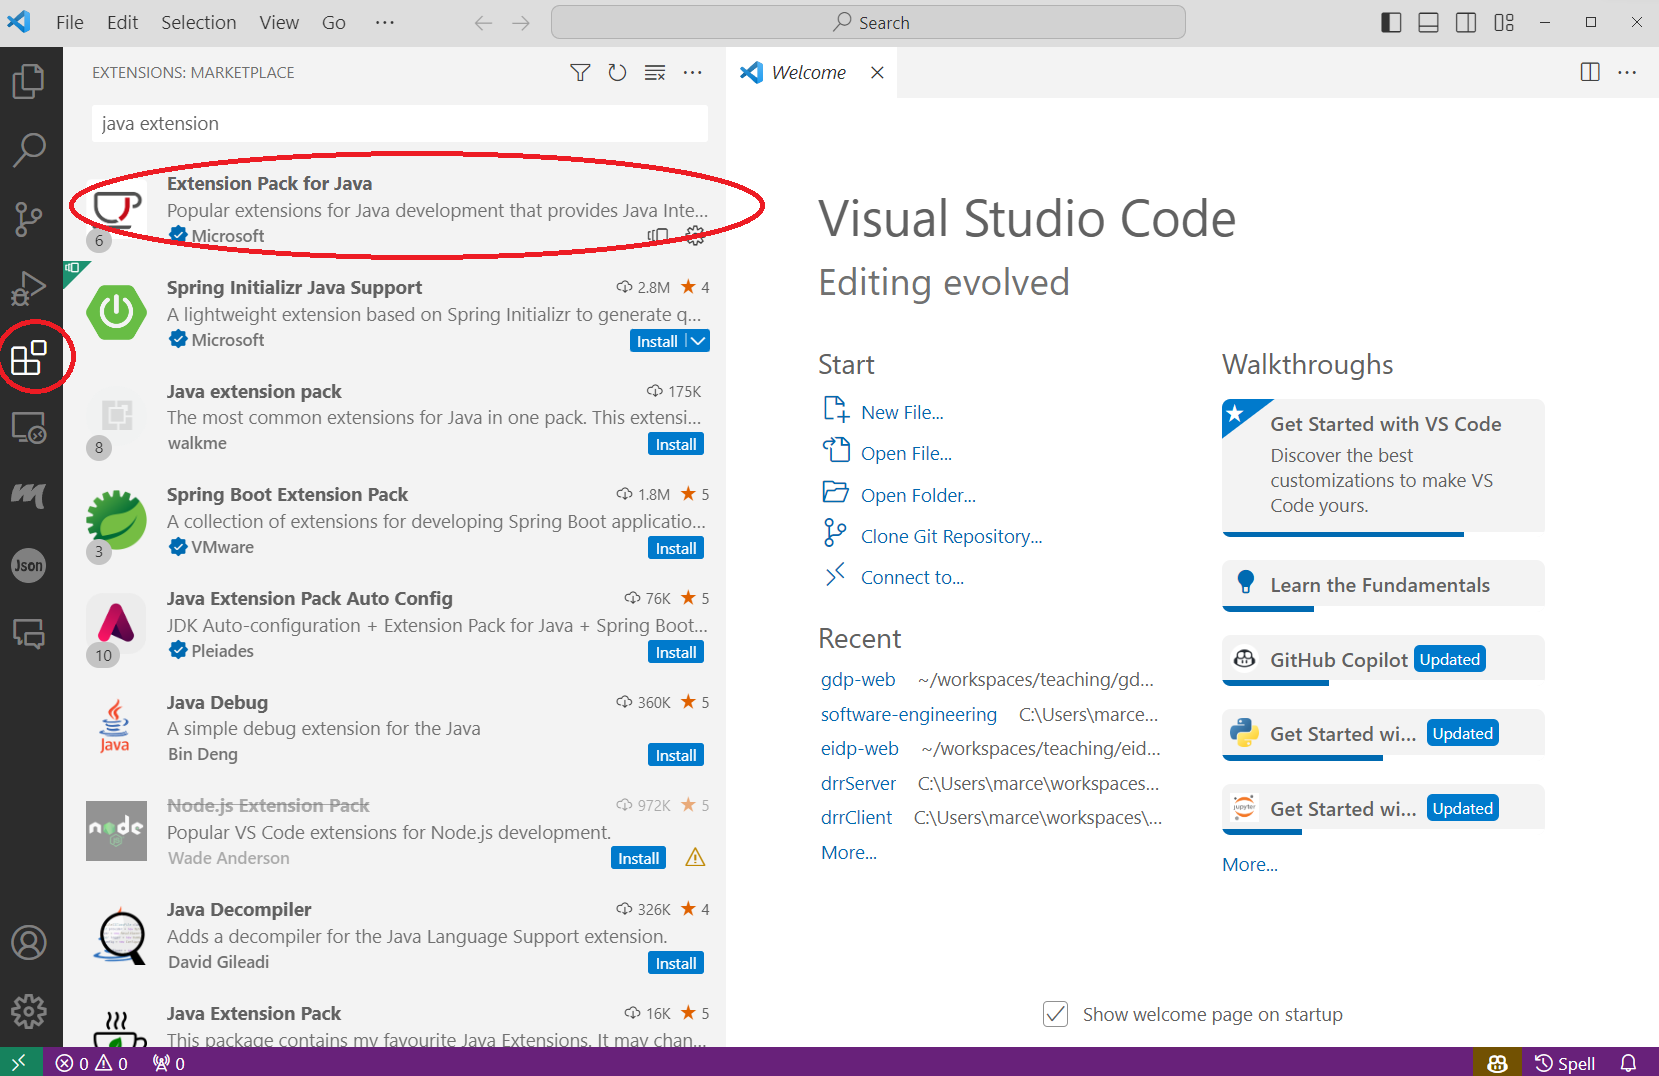
Task: Filter extensions with the funnel icon
Action: (580, 72)
